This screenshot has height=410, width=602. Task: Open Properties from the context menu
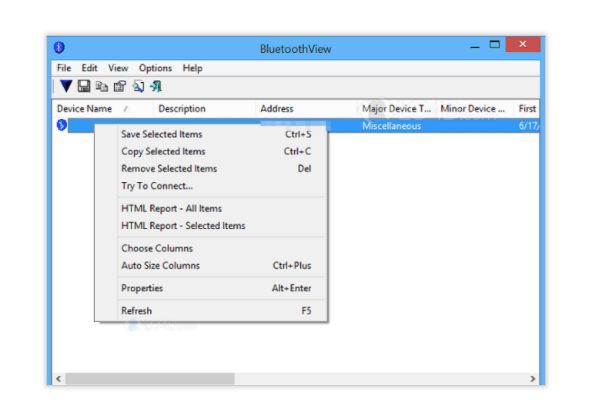point(211,288)
